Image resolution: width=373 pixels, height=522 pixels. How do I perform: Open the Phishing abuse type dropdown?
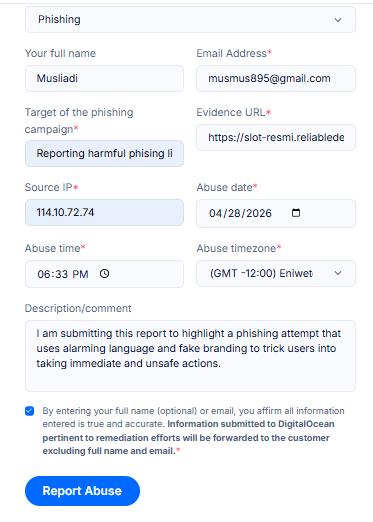coord(190,20)
